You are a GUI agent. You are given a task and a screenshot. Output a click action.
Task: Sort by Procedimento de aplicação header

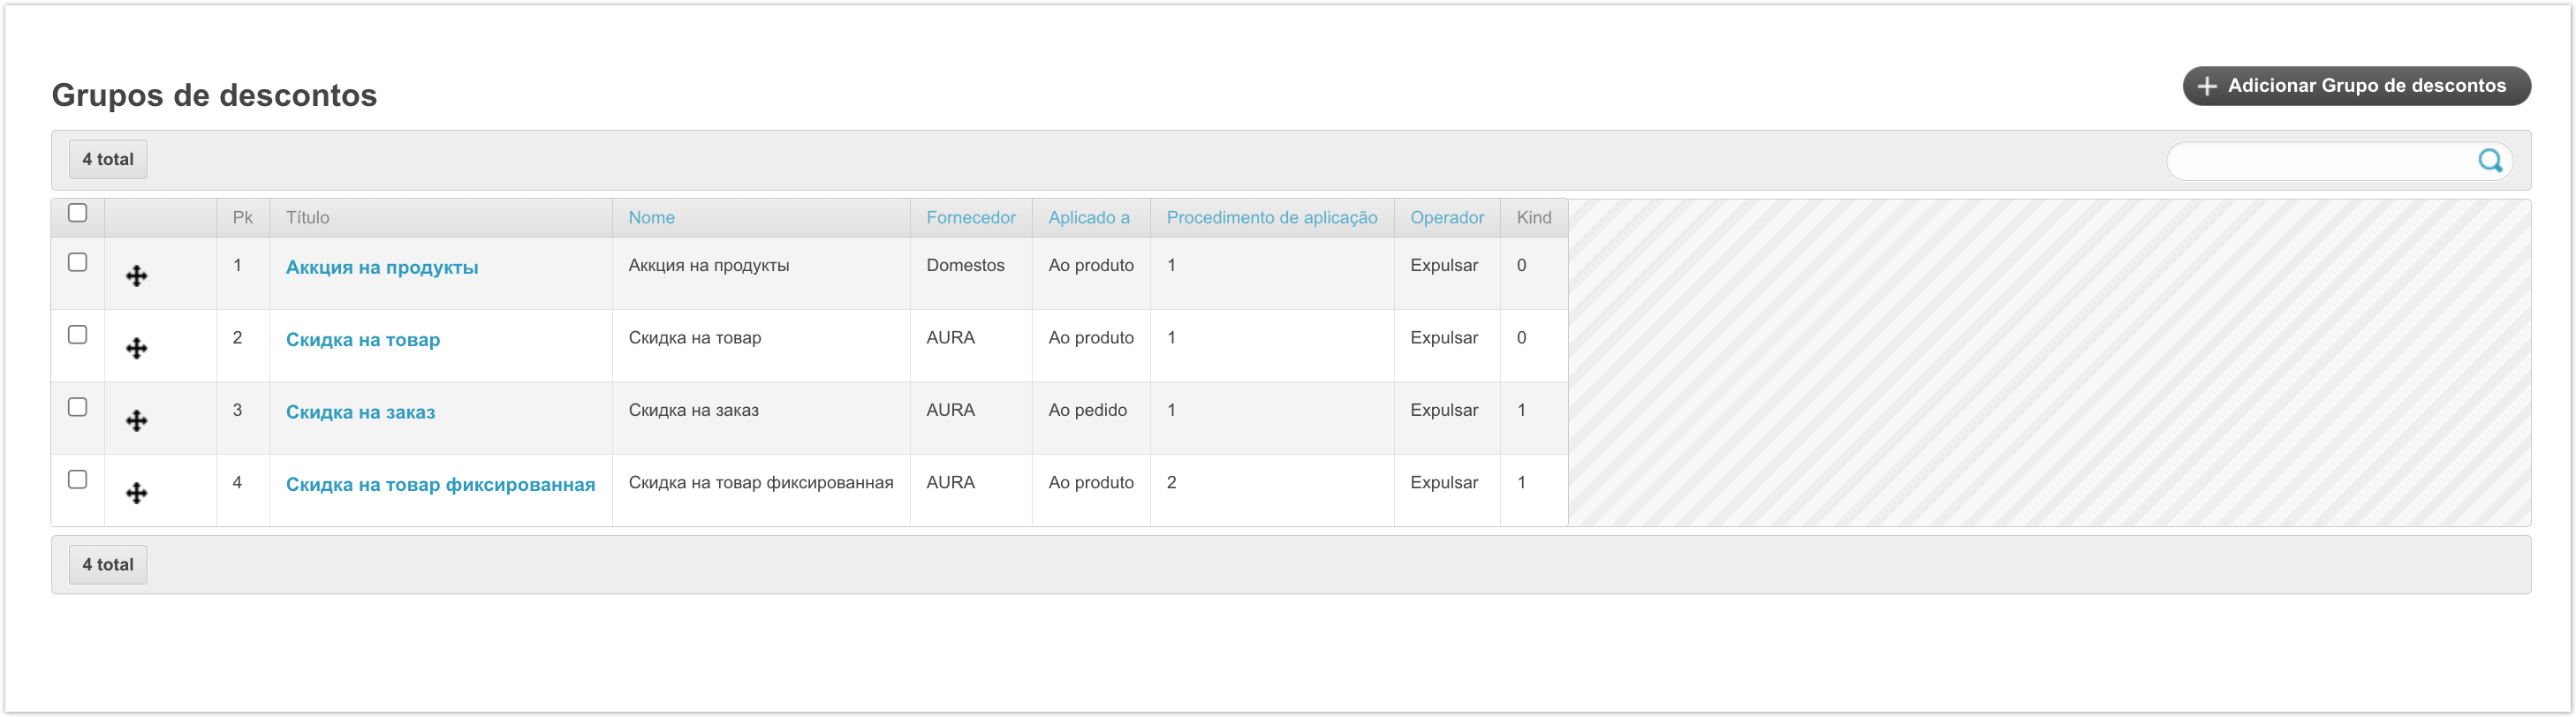pyautogui.click(x=1271, y=218)
